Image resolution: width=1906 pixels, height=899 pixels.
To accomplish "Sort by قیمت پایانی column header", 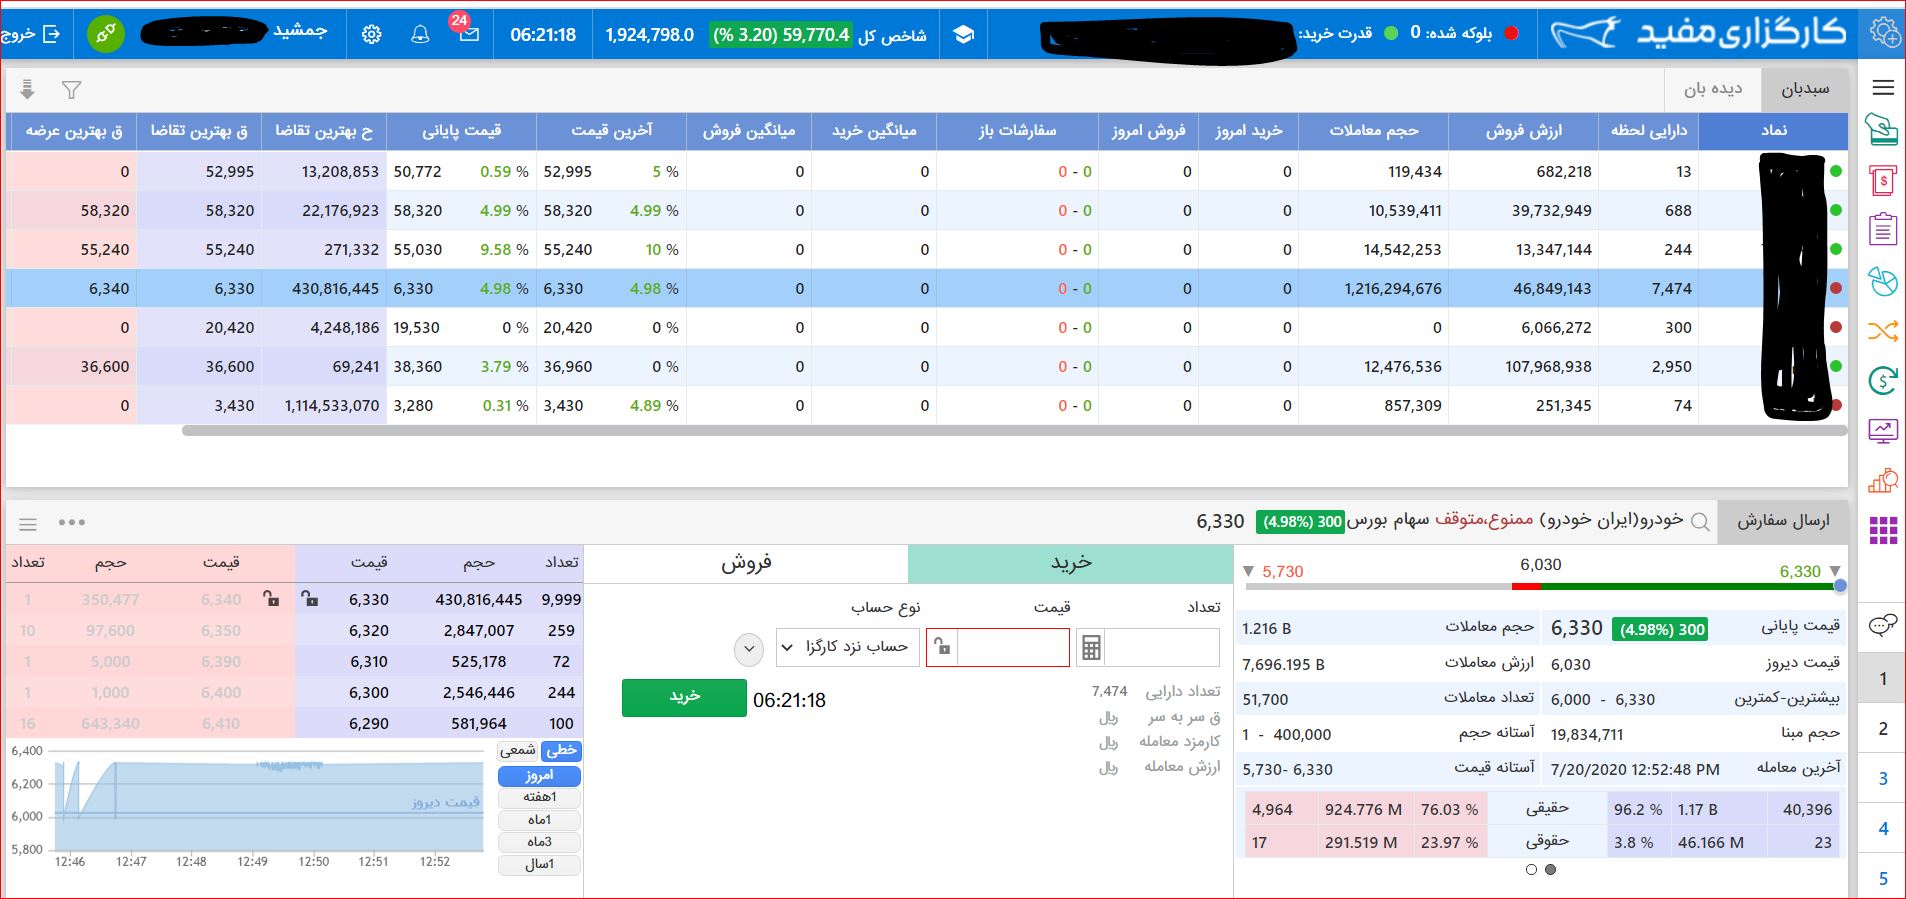I will coord(461,131).
